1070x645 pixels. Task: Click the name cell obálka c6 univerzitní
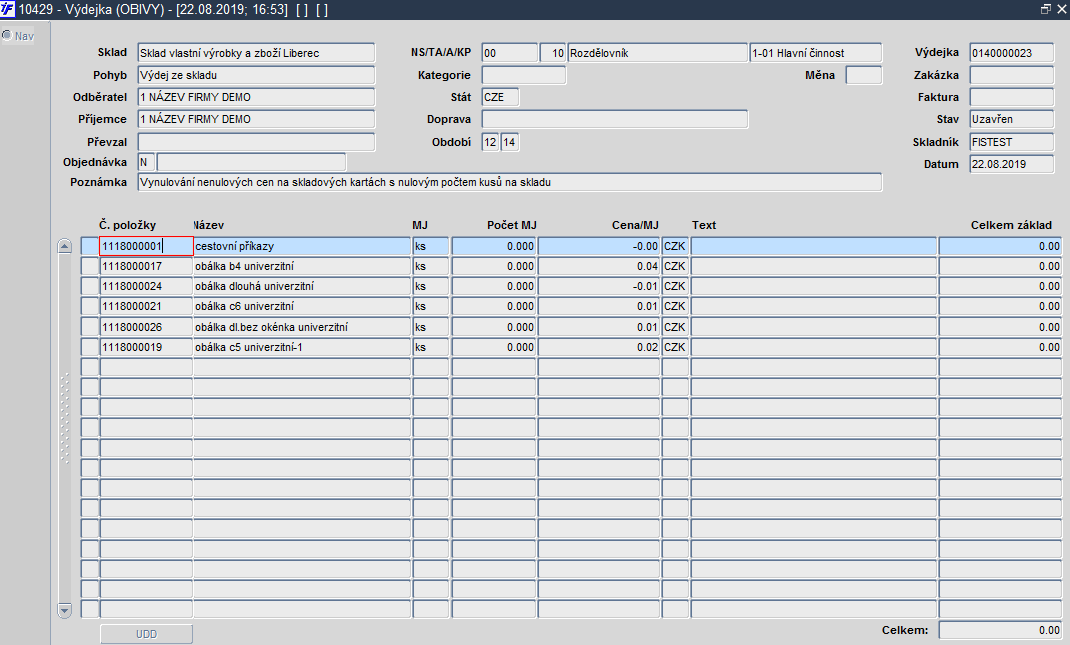(302, 306)
